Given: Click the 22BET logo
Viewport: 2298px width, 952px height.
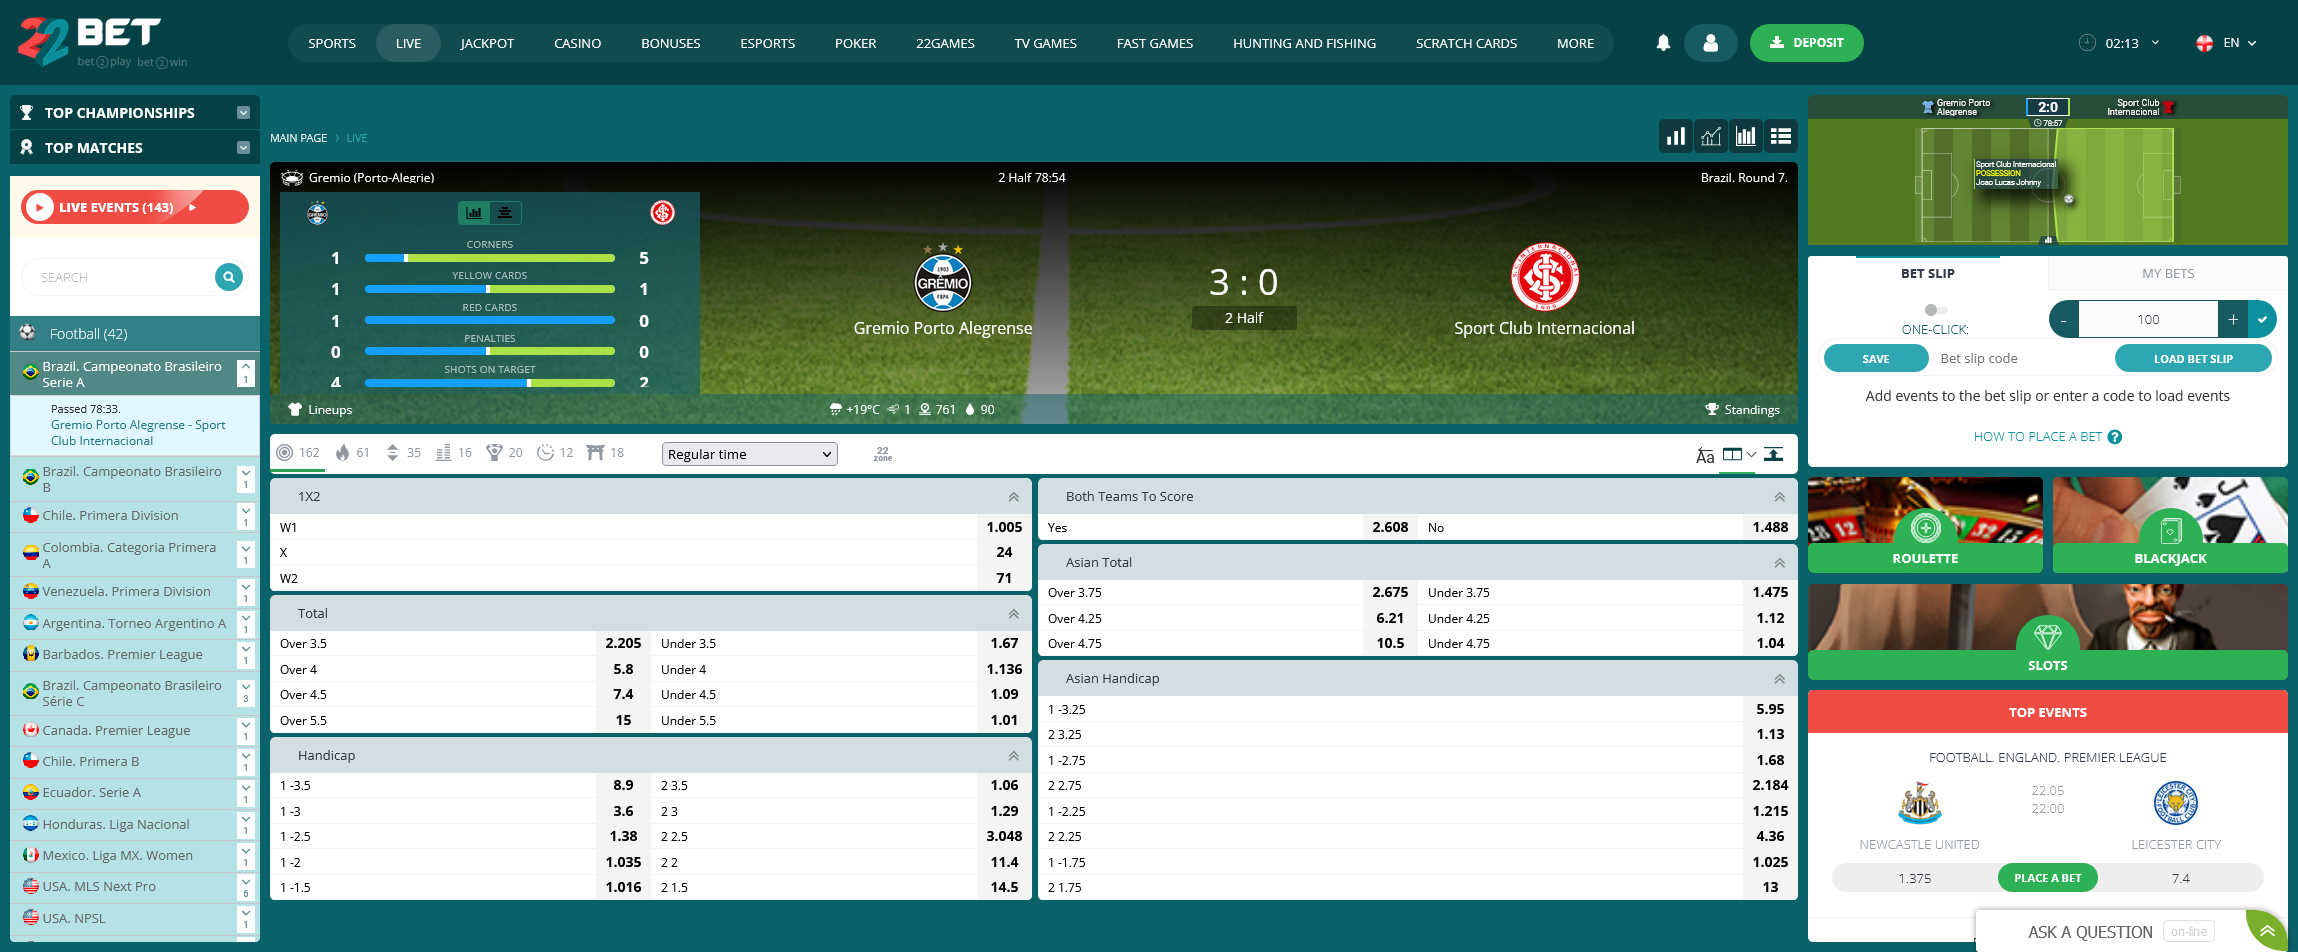Looking at the screenshot, I should 103,42.
